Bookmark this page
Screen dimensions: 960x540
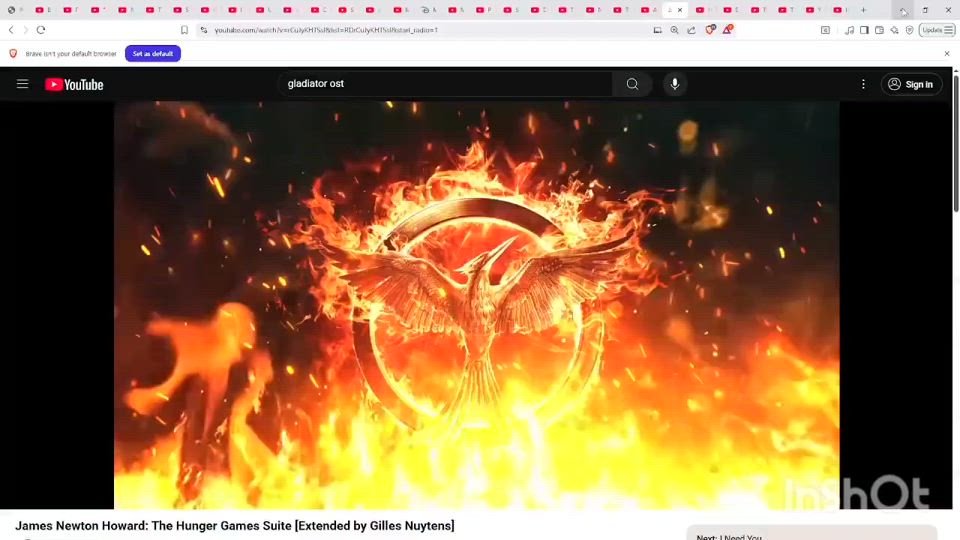tap(184, 30)
